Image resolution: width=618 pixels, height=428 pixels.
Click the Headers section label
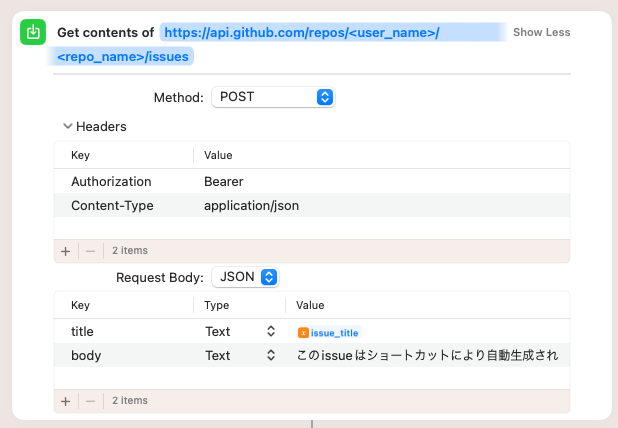(x=101, y=127)
